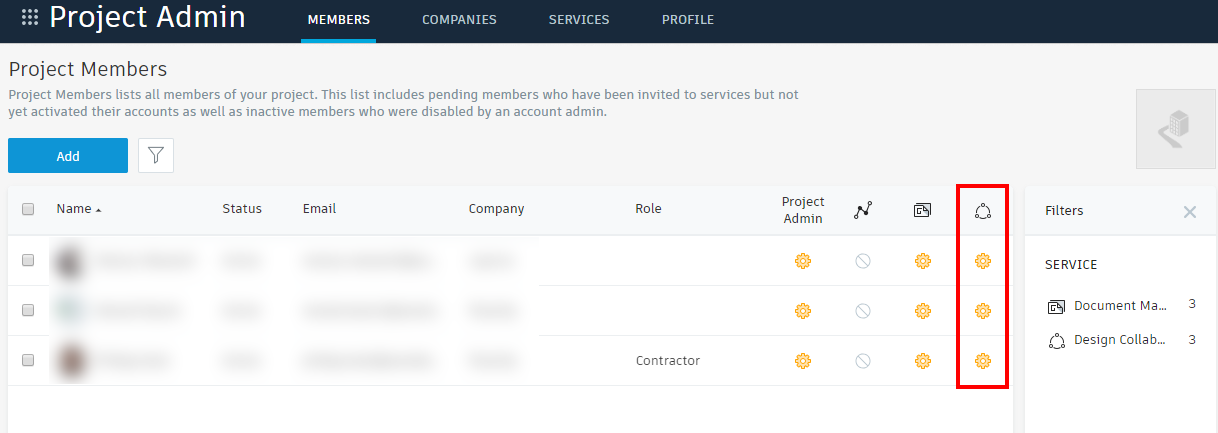Open the app switcher grid icon
Viewport: 1218px width, 433px height.
(x=30, y=17)
